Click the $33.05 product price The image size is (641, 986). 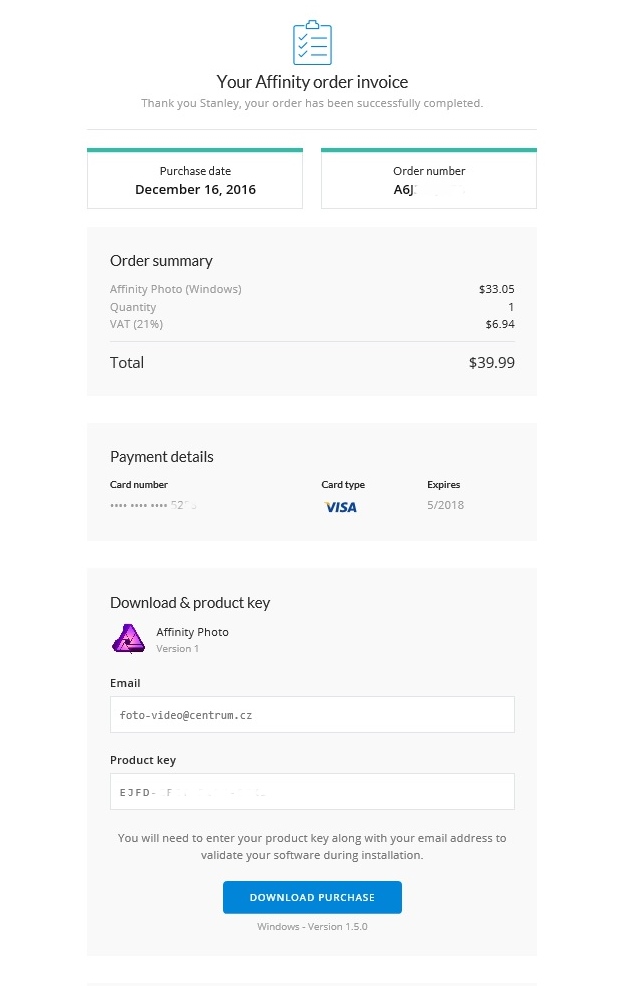[x=496, y=289]
